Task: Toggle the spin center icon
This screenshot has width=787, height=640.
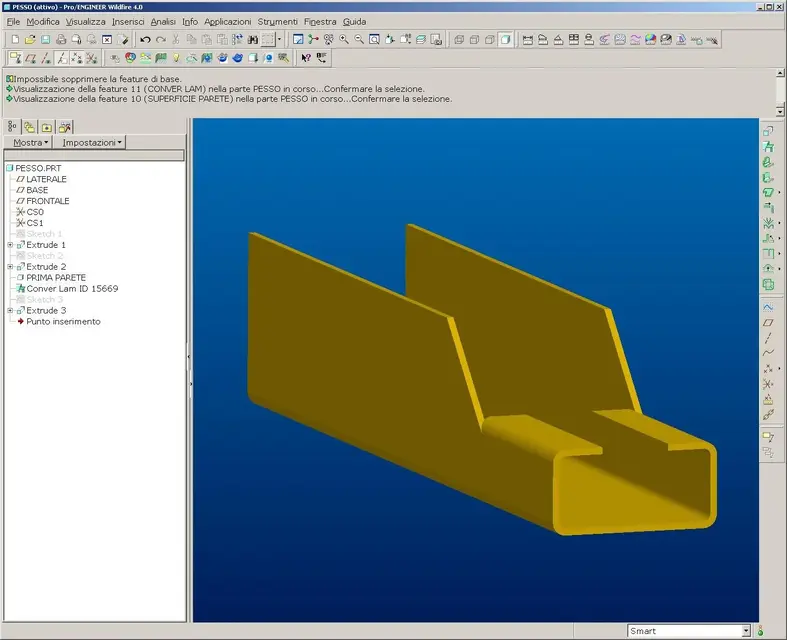Action: tap(314, 40)
